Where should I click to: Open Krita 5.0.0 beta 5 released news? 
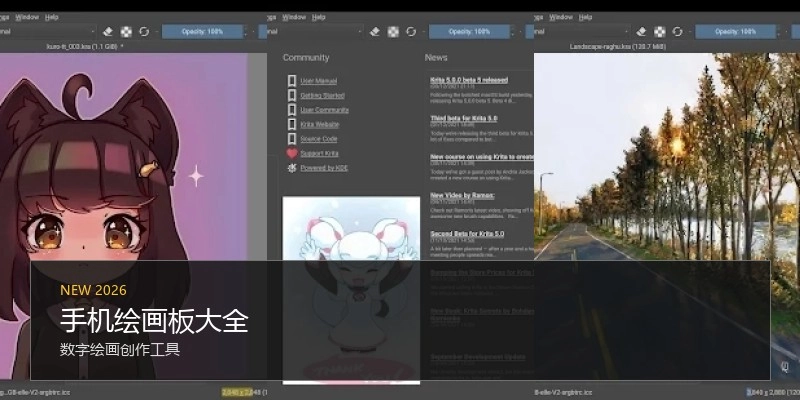coord(469,80)
